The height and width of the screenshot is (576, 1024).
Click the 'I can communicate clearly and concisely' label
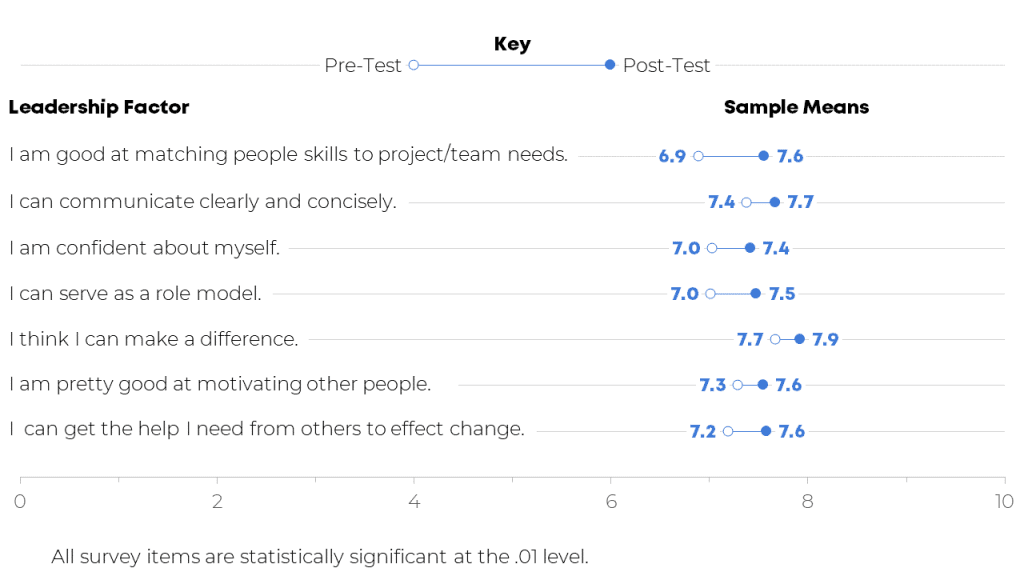click(203, 202)
